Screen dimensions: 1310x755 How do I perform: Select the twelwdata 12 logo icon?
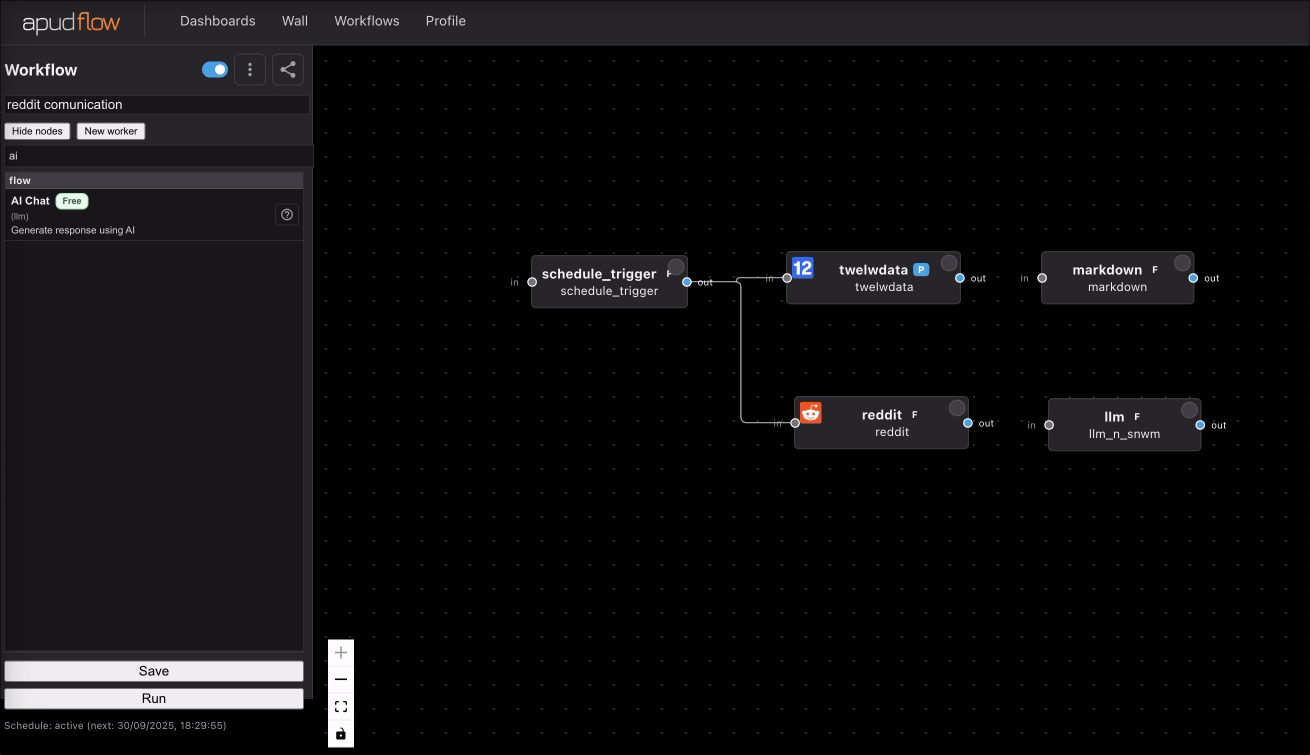coord(802,268)
